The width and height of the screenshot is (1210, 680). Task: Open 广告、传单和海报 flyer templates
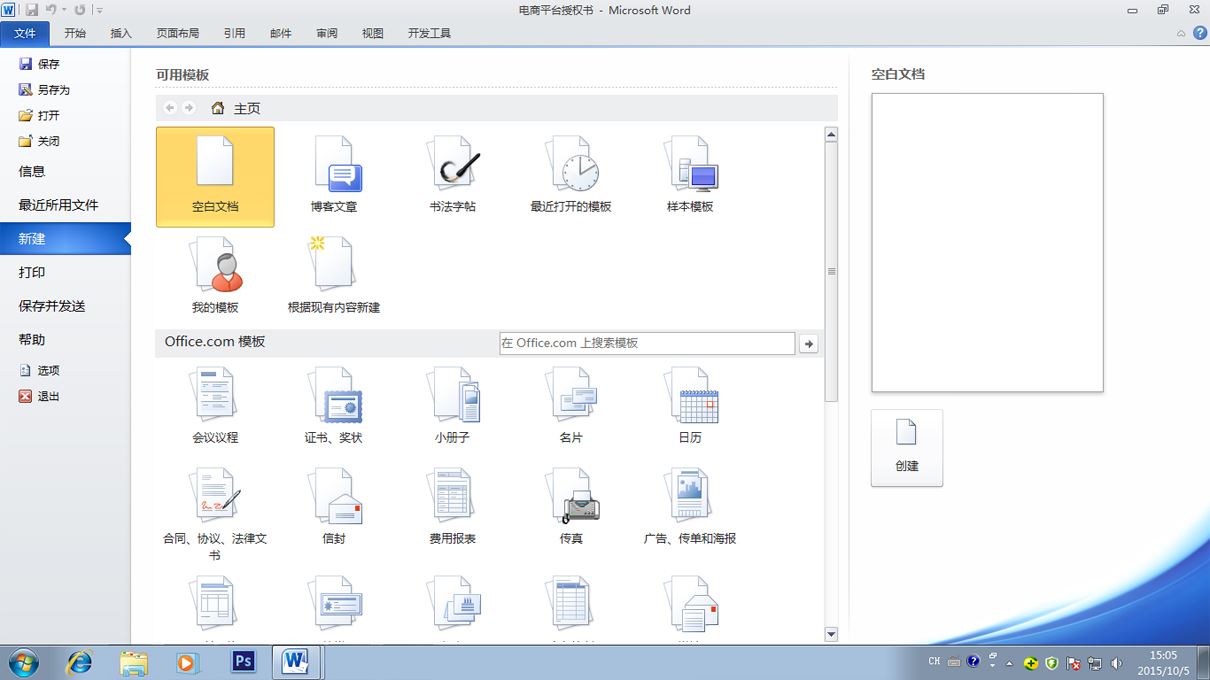pyautogui.click(x=690, y=508)
